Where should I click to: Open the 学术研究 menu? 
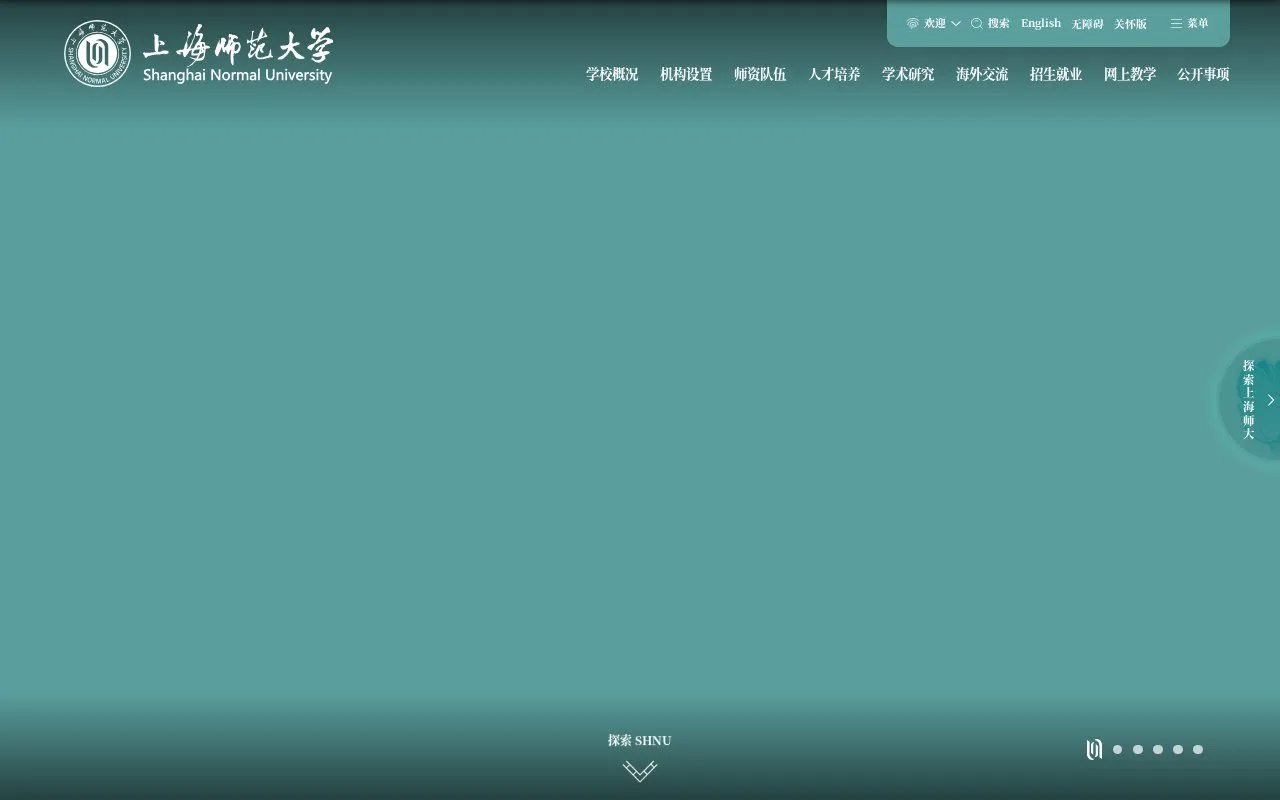(908, 74)
